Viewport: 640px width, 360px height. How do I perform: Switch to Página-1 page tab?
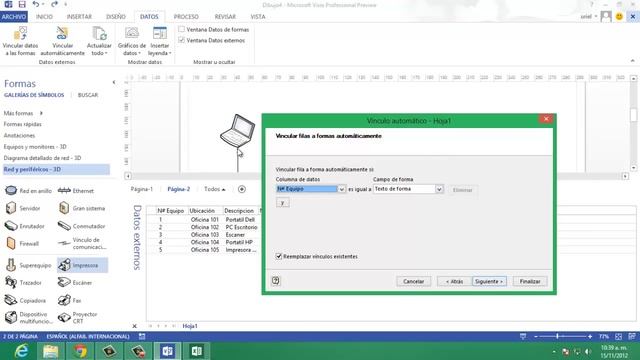click(x=142, y=189)
